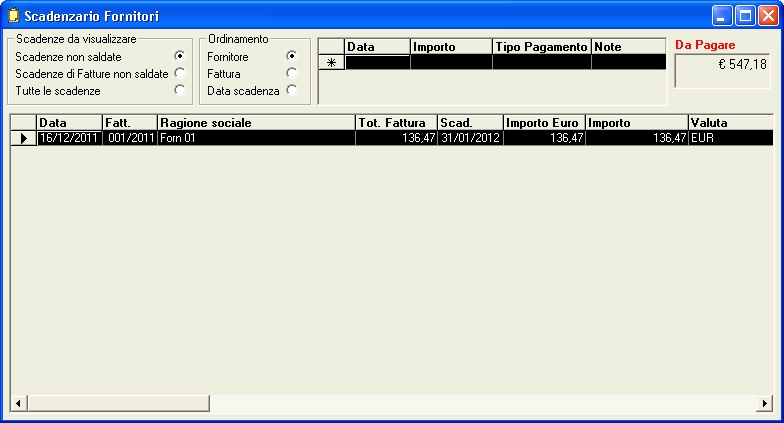Click the left arrow of horizontal scrollbar
The width and height of the screenshot is (784, 423).
point(18,403)
